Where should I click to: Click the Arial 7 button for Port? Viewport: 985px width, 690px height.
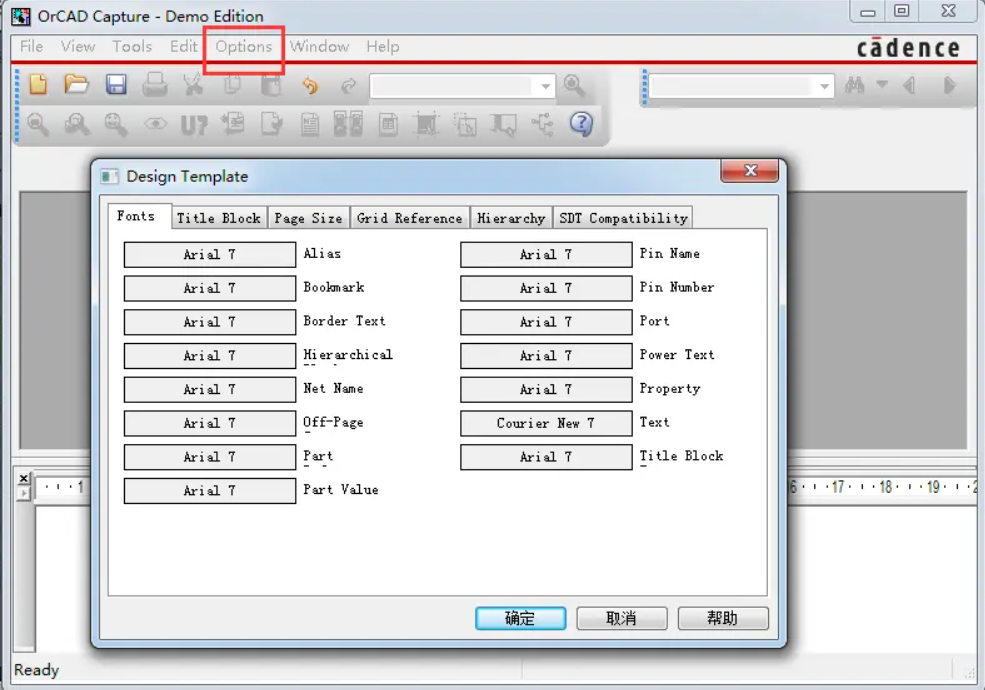point(546,322)
